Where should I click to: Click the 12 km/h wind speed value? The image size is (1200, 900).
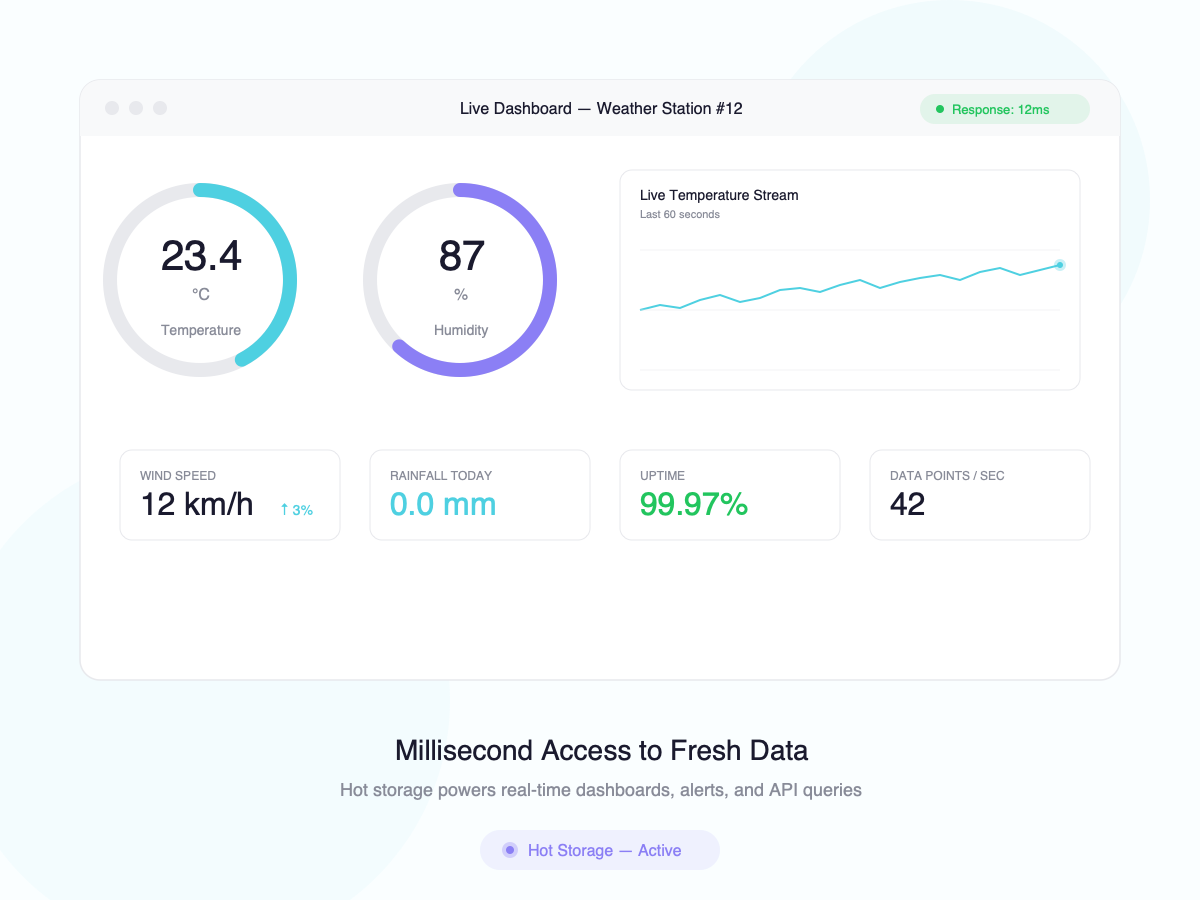197,504
